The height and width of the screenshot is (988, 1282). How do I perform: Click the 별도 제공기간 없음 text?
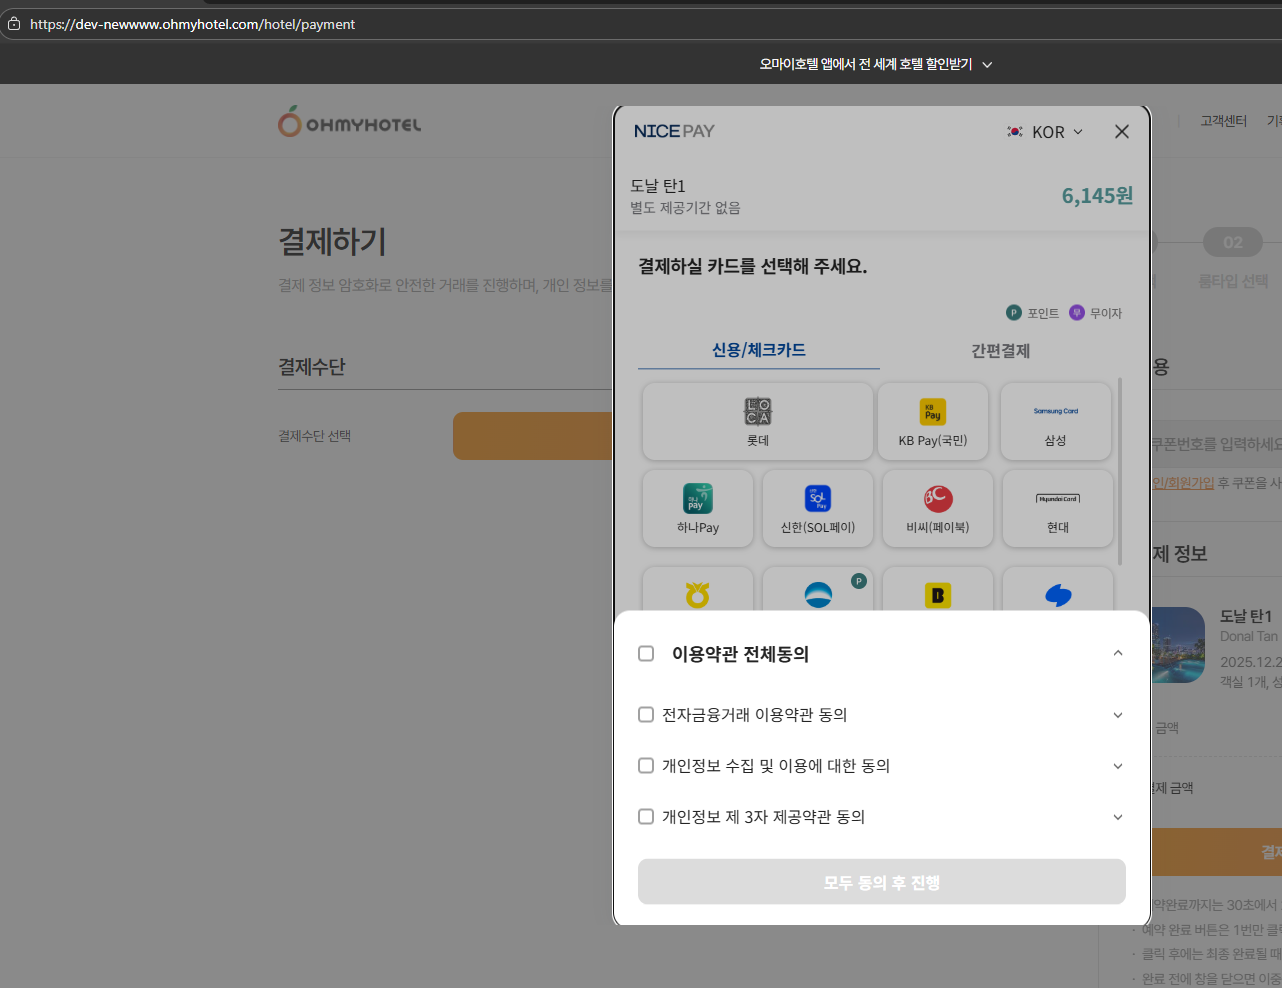(685, 208)
